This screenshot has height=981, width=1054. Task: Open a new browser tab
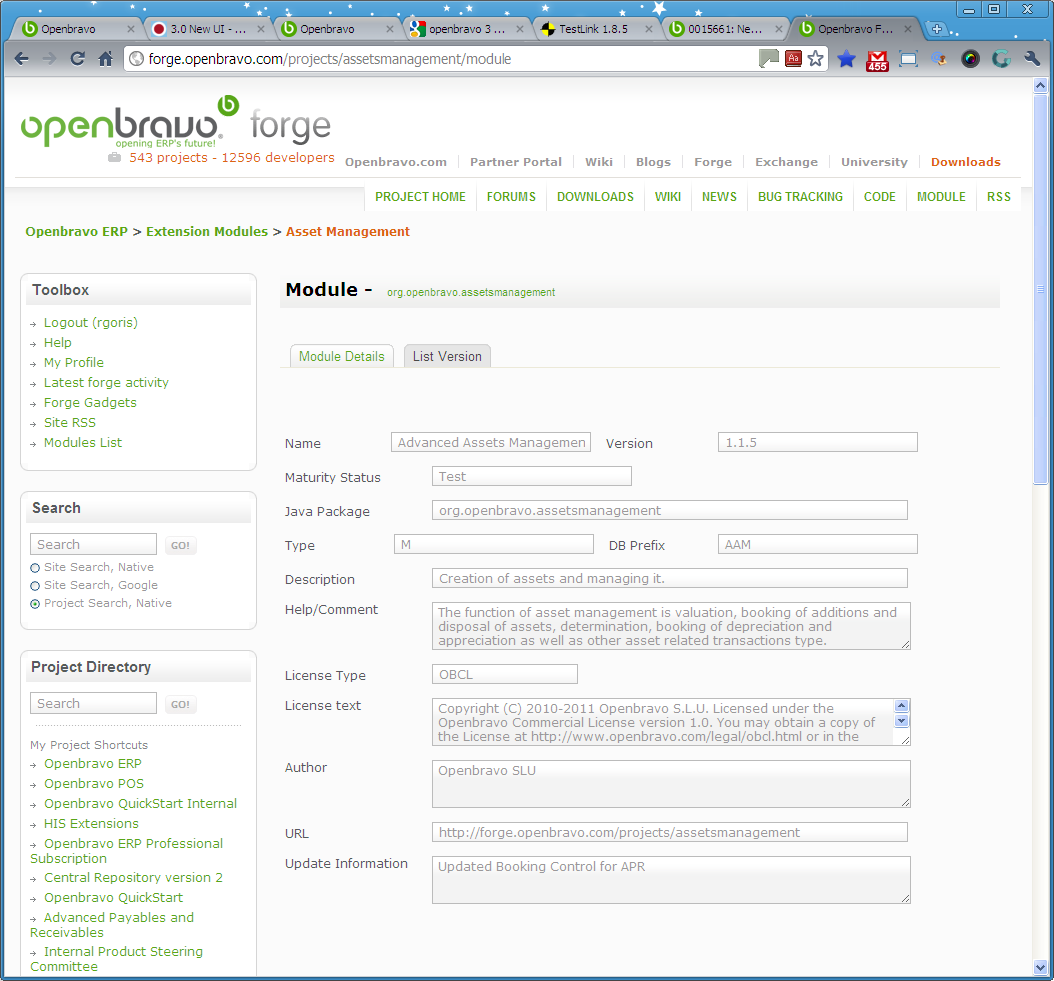[936, 29]
